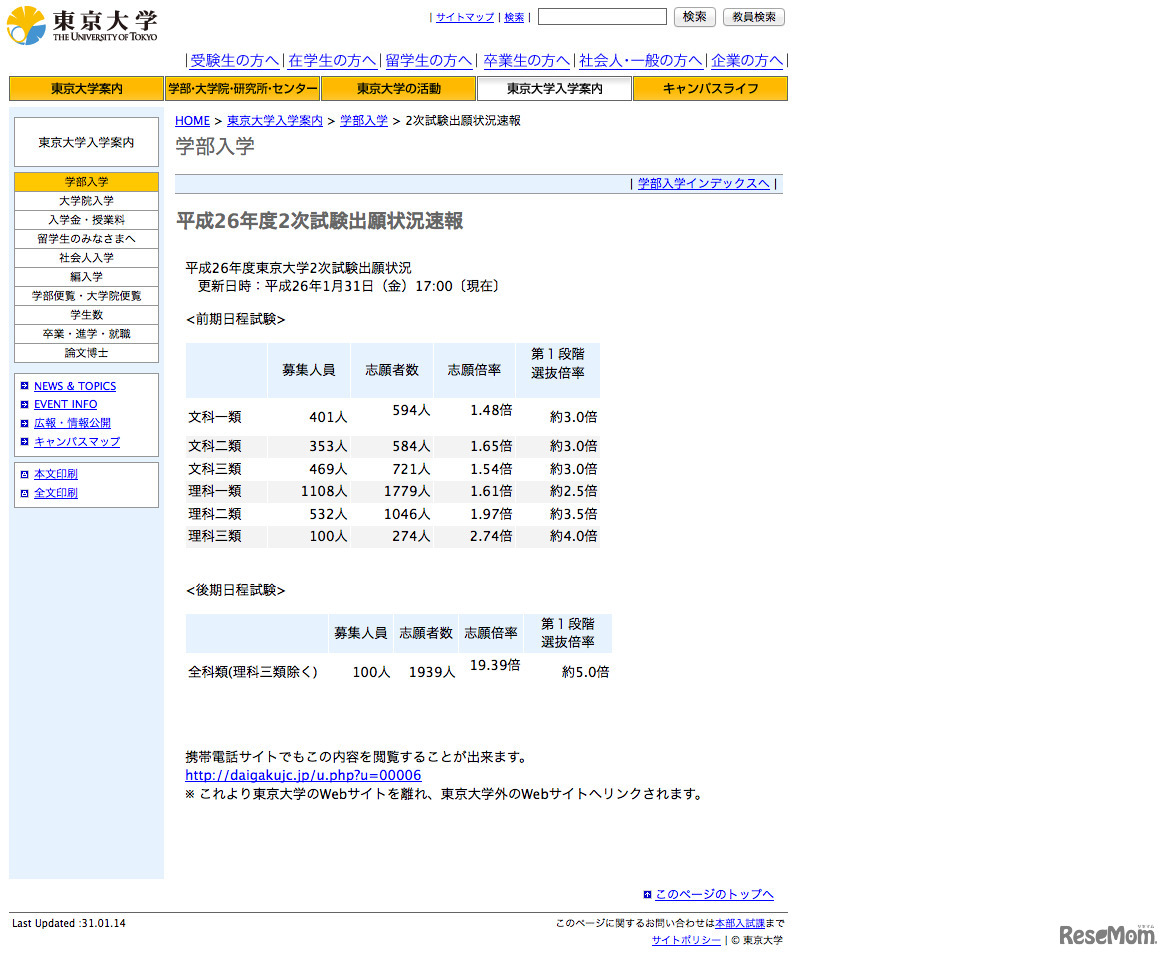Switch to the キャンパスライフ tab
Image resolution: width=1170 pixels, height=958 pixels.
click(x=710, y=89)
